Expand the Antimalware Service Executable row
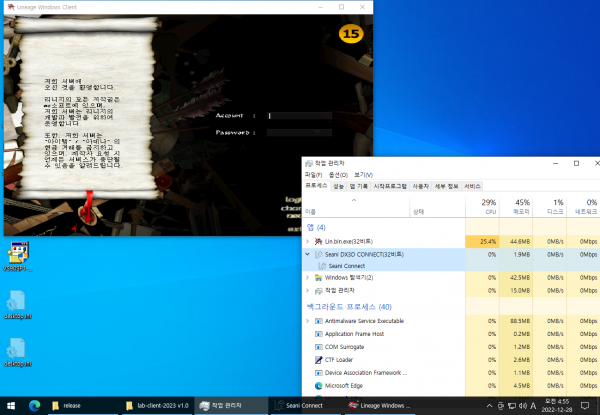Screen dimensions: 600x415 coord(308,321)
